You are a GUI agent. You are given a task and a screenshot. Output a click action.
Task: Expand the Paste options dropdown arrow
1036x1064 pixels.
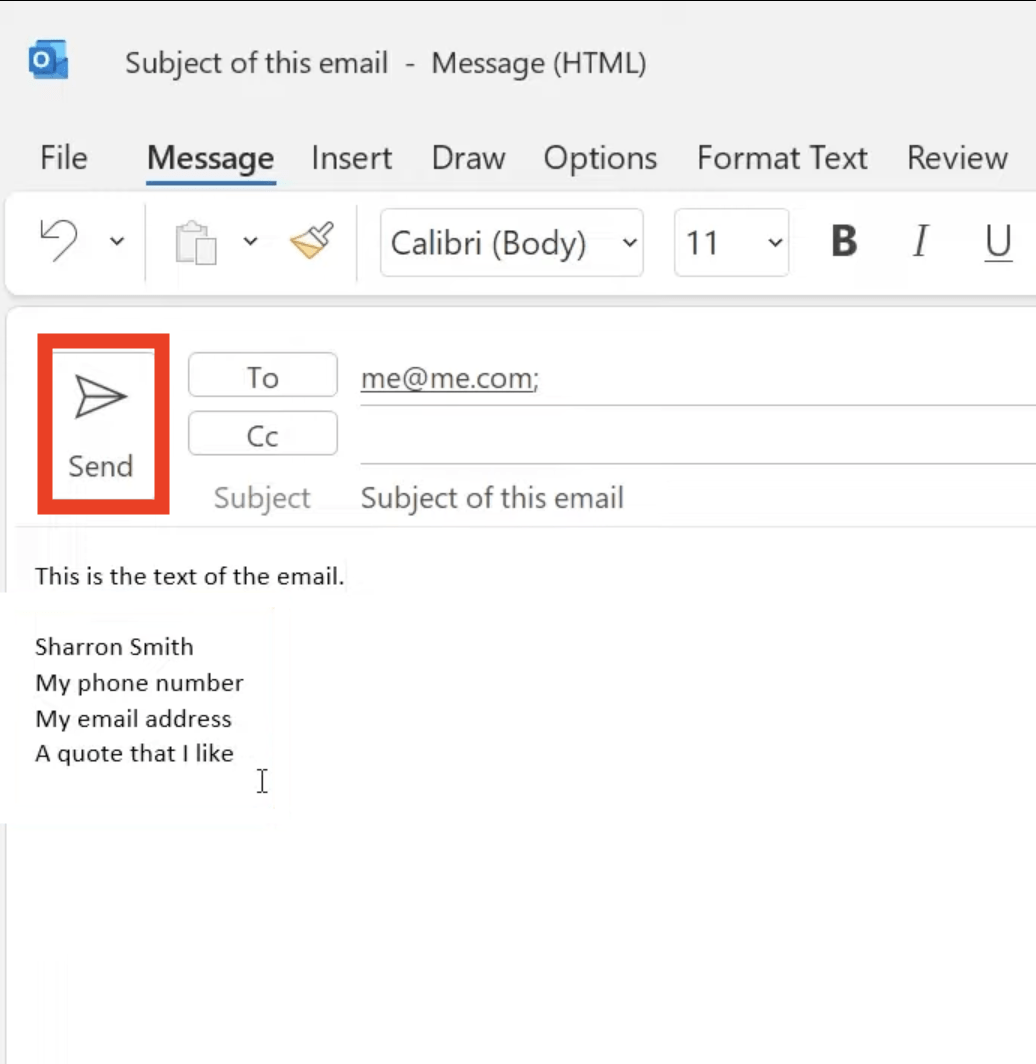(x=250, y=241)
